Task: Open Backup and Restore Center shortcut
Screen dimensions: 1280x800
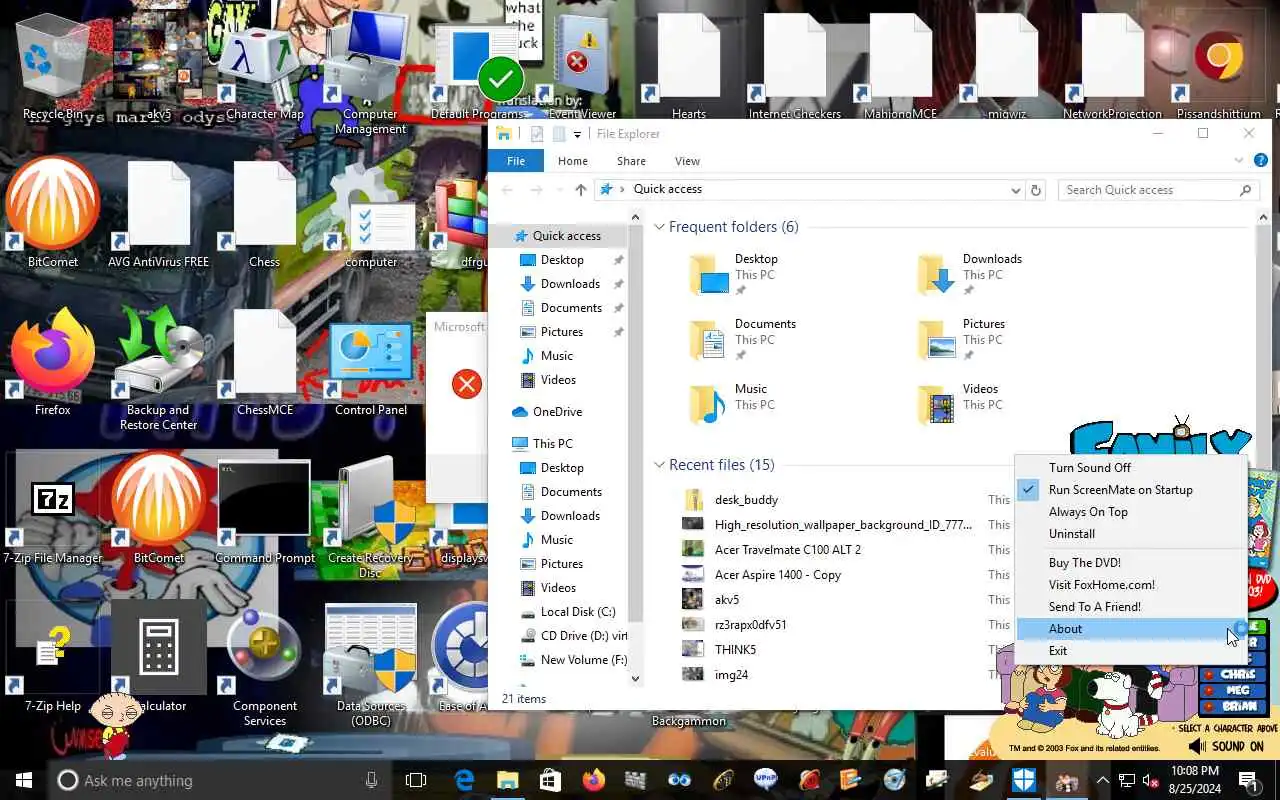Action: (x=158, y=368)
